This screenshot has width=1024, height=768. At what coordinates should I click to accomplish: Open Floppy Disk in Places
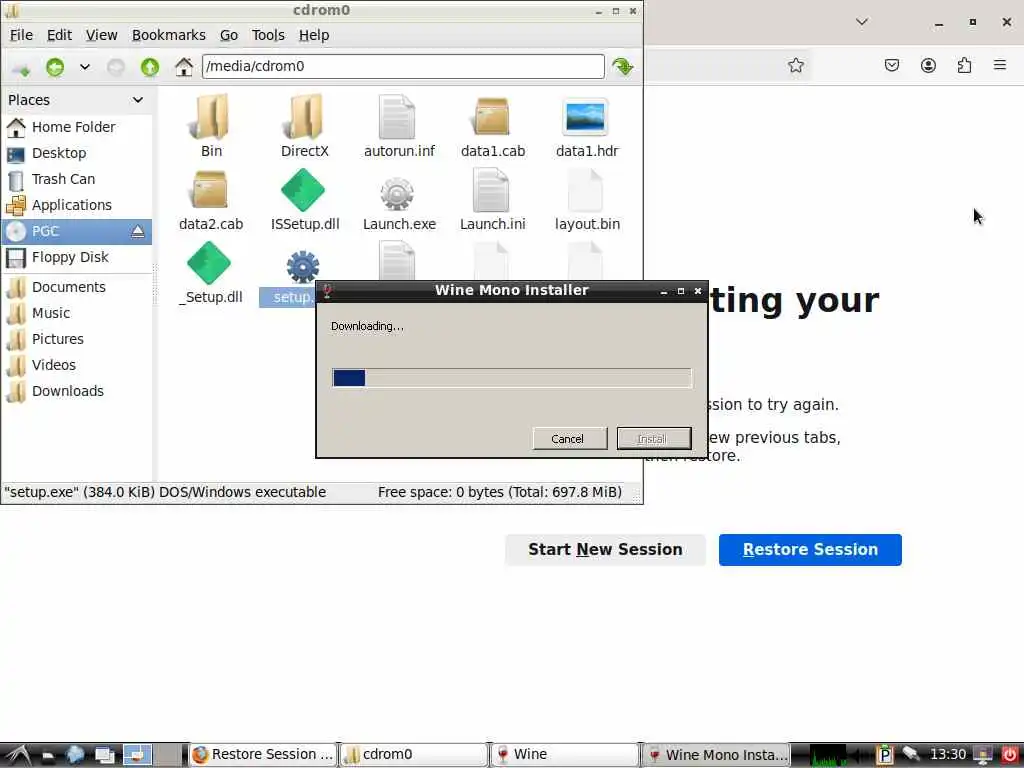coord(76,258)
